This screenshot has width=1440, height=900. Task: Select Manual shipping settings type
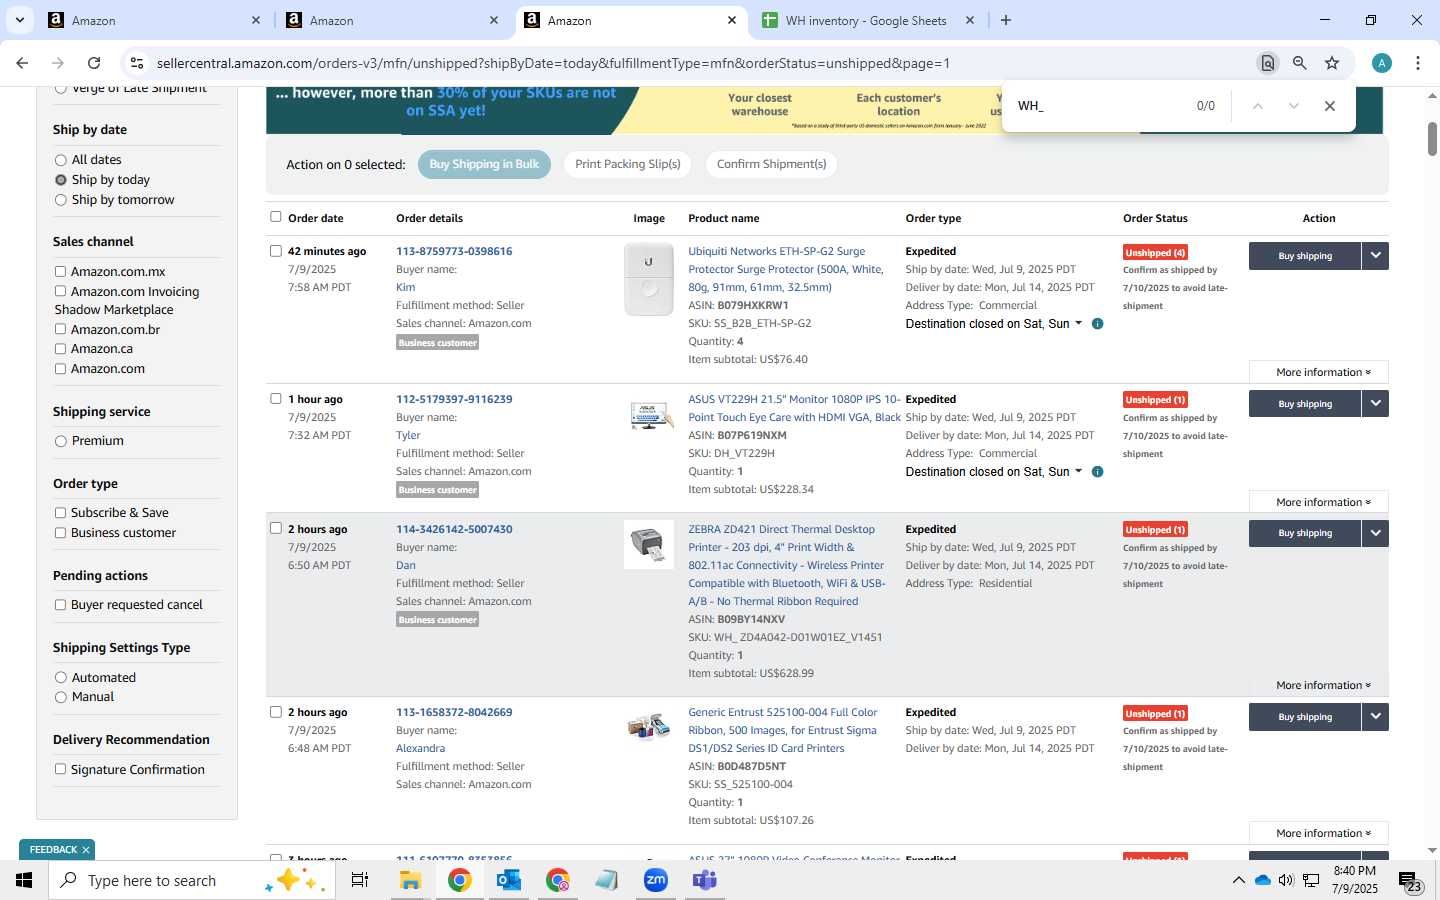61,697
